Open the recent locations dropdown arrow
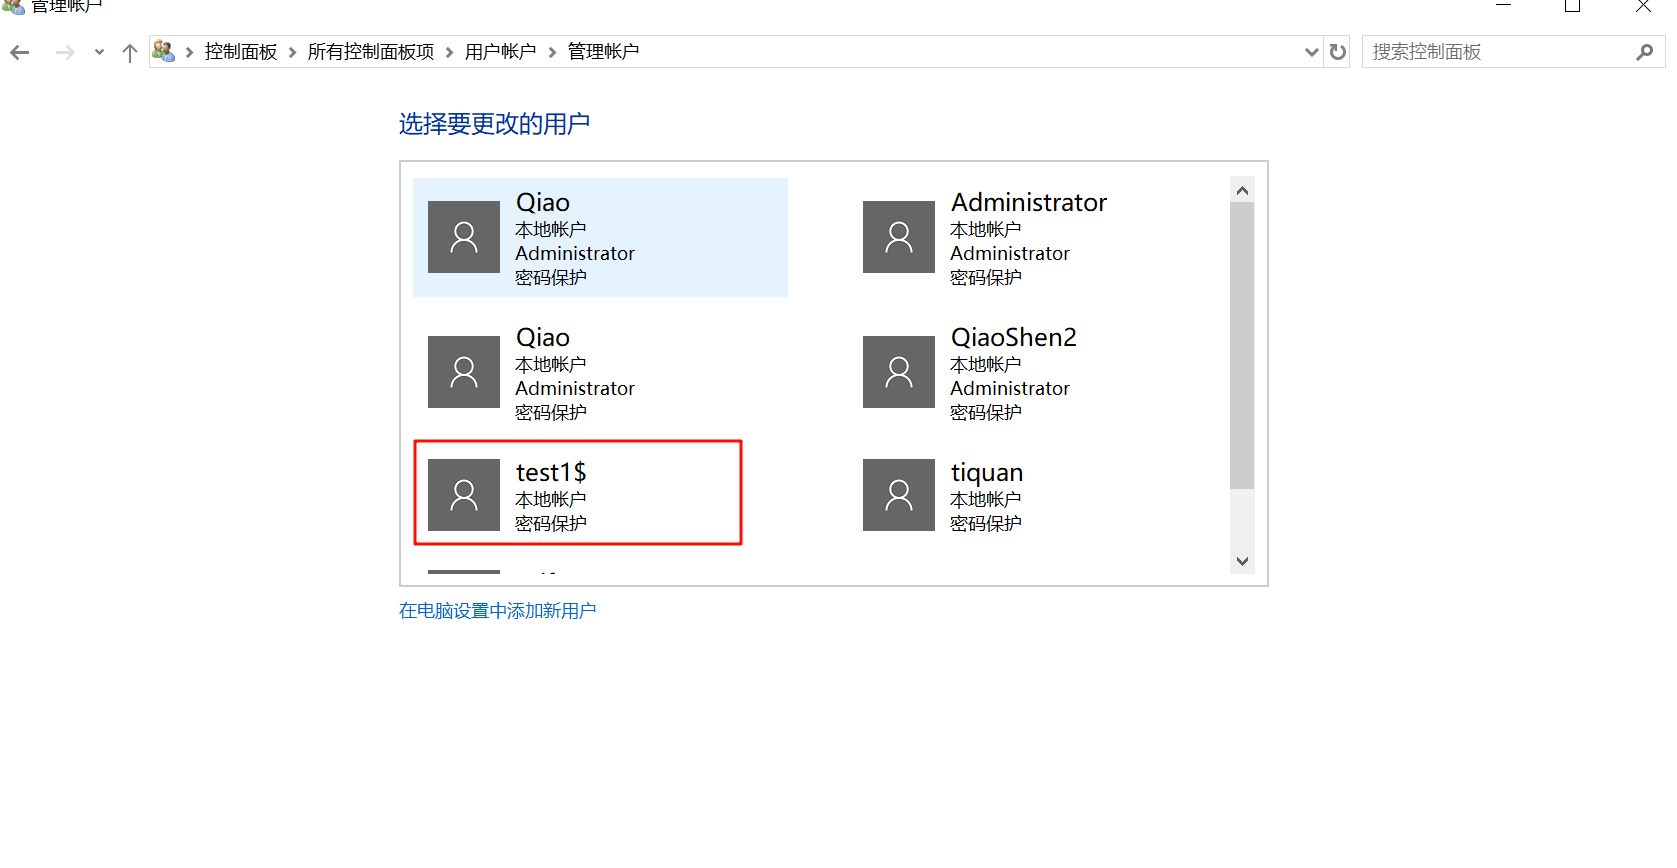The width and height of the screenshot is (1677, 868). pos(99,52)
